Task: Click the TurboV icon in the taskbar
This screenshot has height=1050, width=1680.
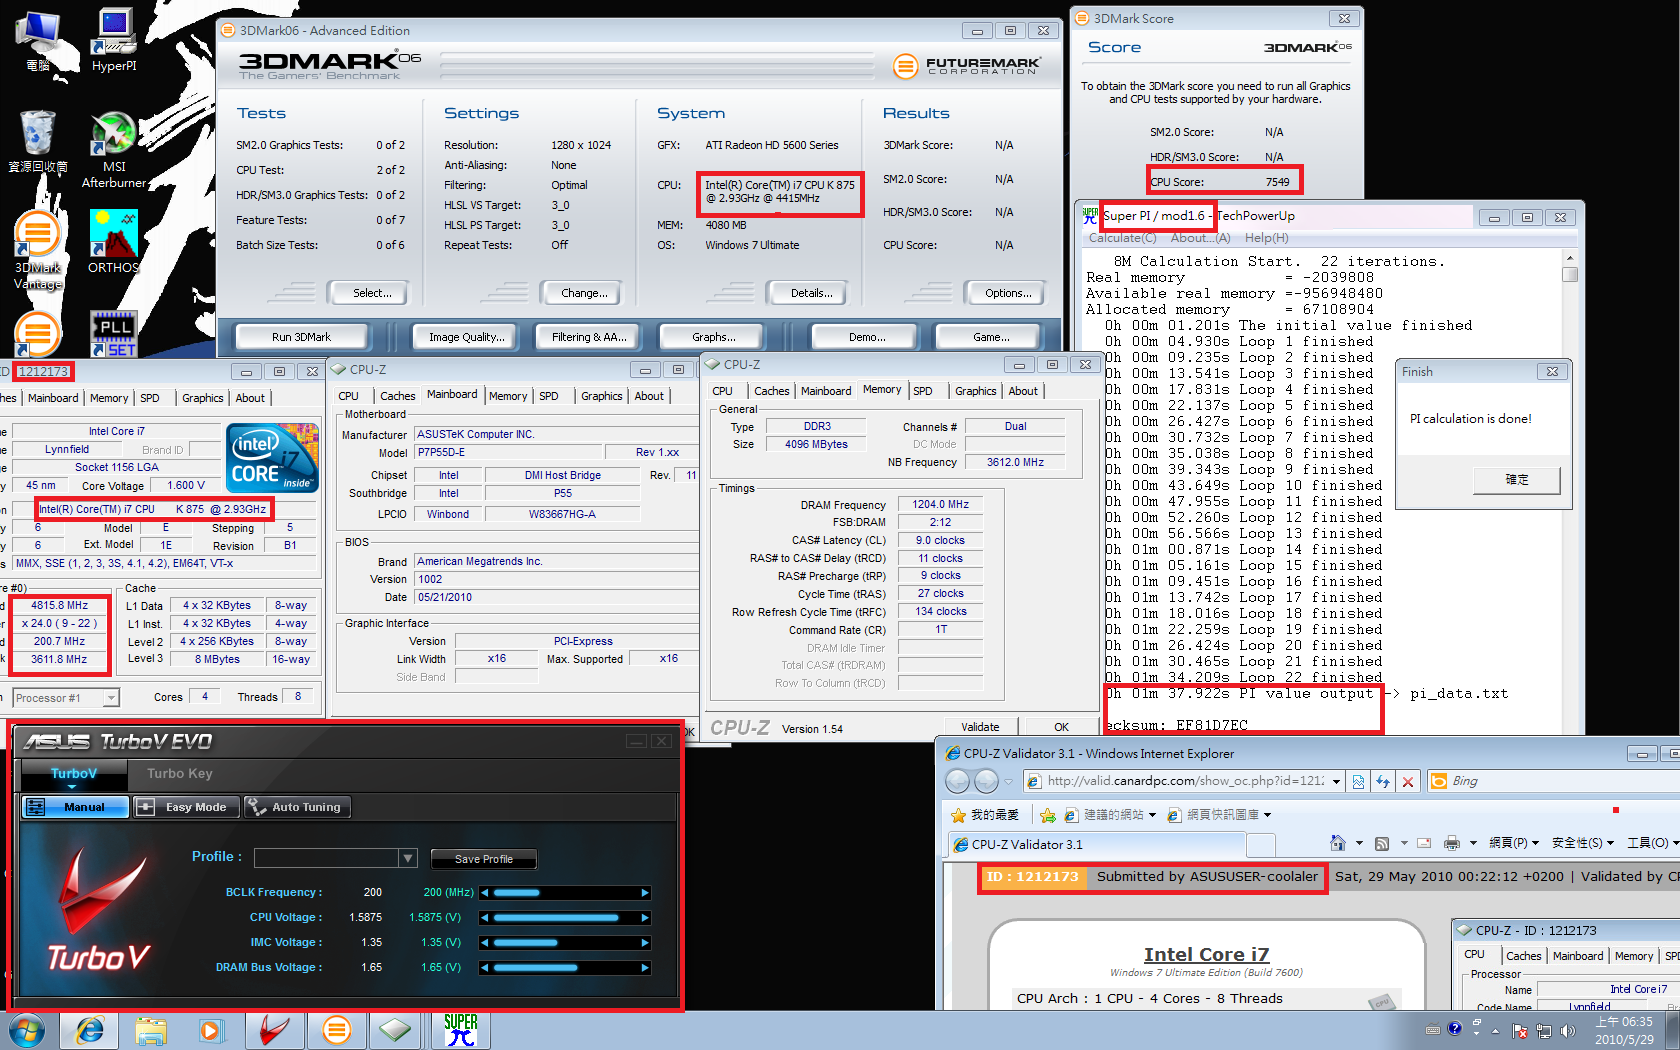Action: click(274, 1029)
